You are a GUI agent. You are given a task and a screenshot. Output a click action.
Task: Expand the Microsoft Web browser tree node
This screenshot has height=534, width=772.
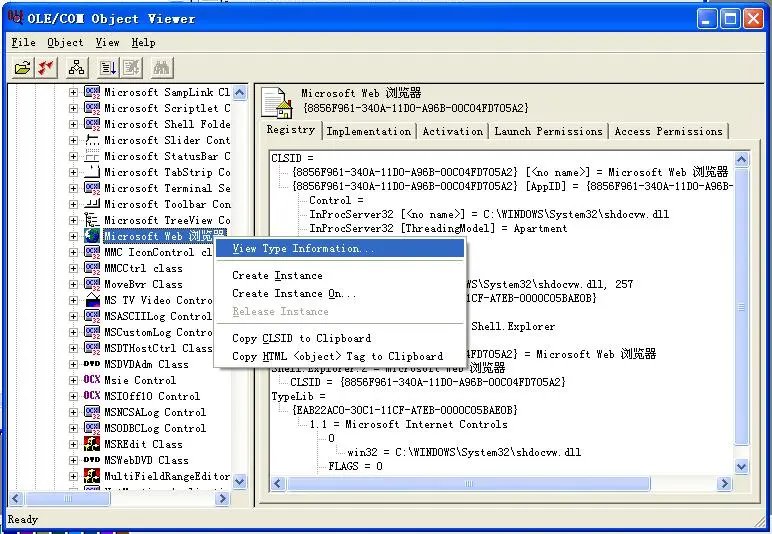tap(73, 236)
